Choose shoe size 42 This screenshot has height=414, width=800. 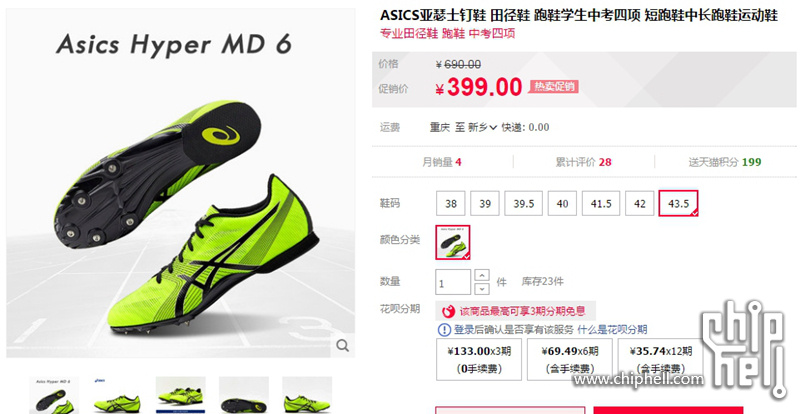coord(640,203)
